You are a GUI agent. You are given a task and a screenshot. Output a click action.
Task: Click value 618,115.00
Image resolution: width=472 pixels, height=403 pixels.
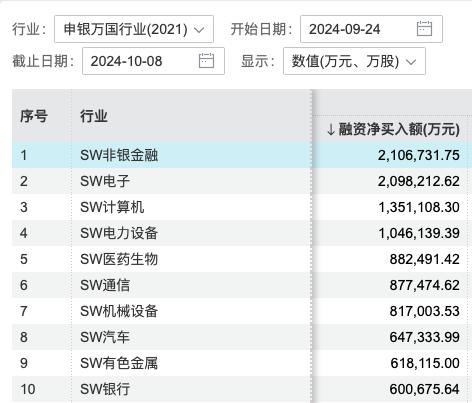[425, 363]
